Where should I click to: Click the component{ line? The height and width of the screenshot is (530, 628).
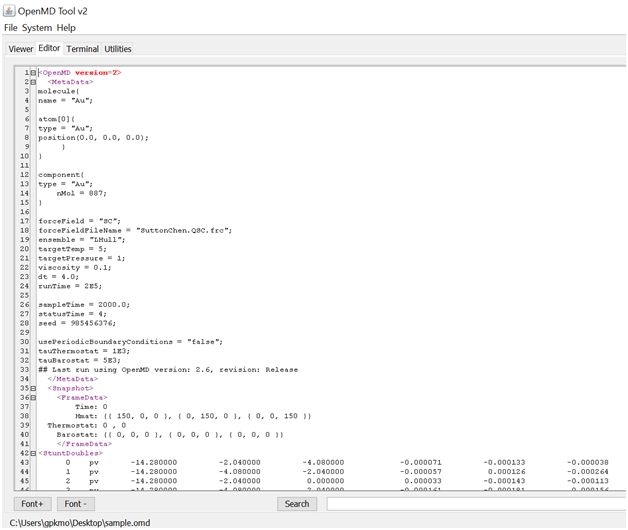tap(61, 175)
